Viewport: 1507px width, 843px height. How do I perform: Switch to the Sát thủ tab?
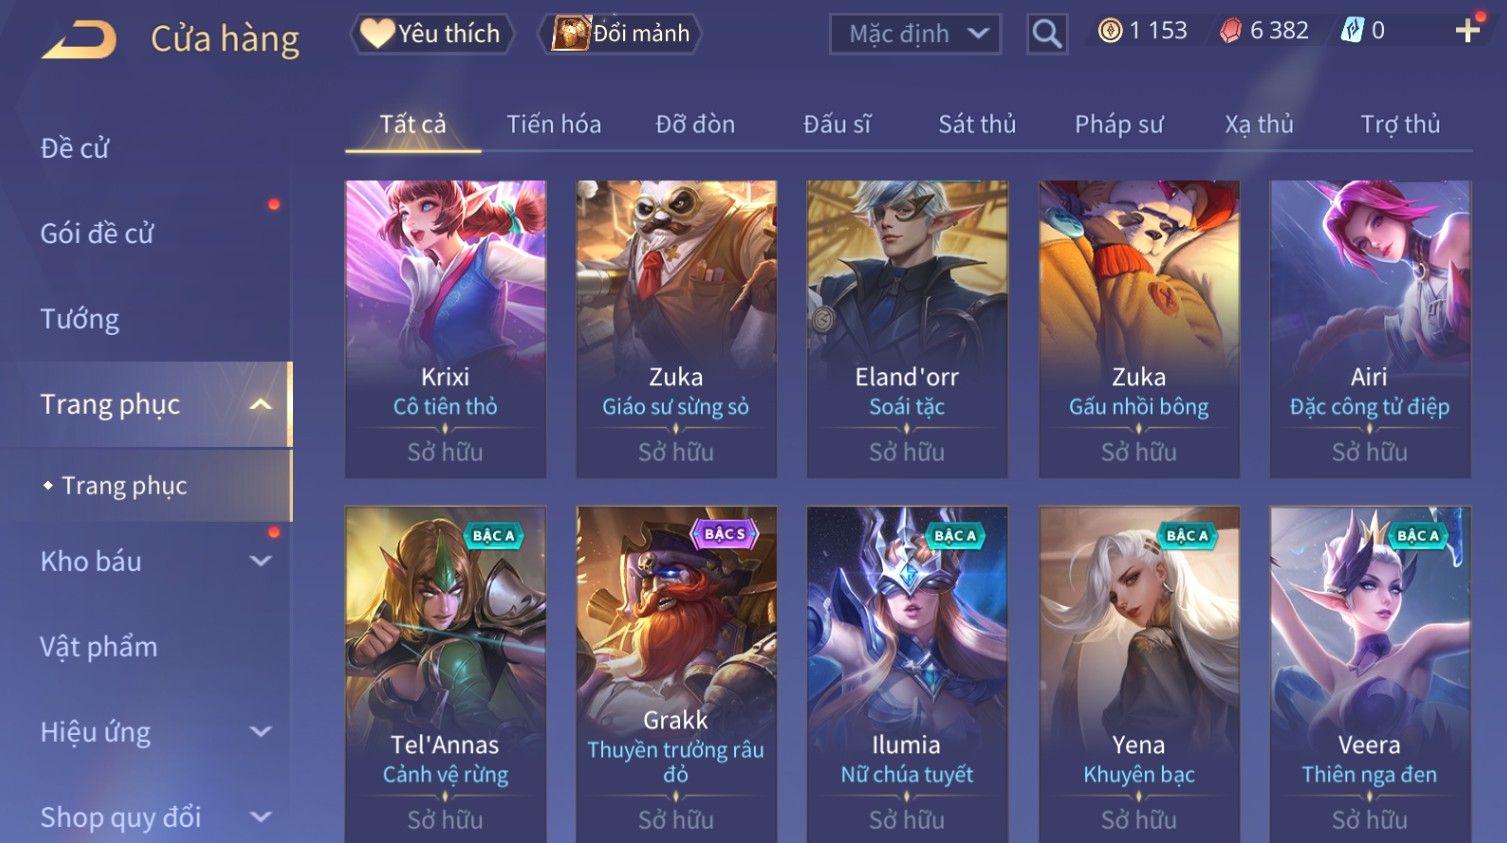tap(977, 124)
